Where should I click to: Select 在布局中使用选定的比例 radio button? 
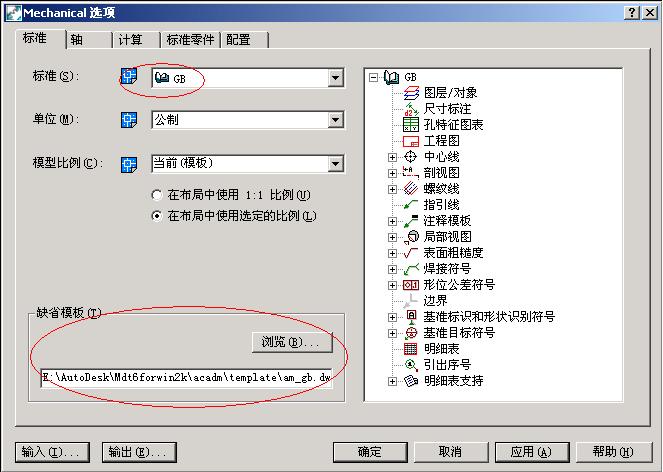click(x=157, y=216)
